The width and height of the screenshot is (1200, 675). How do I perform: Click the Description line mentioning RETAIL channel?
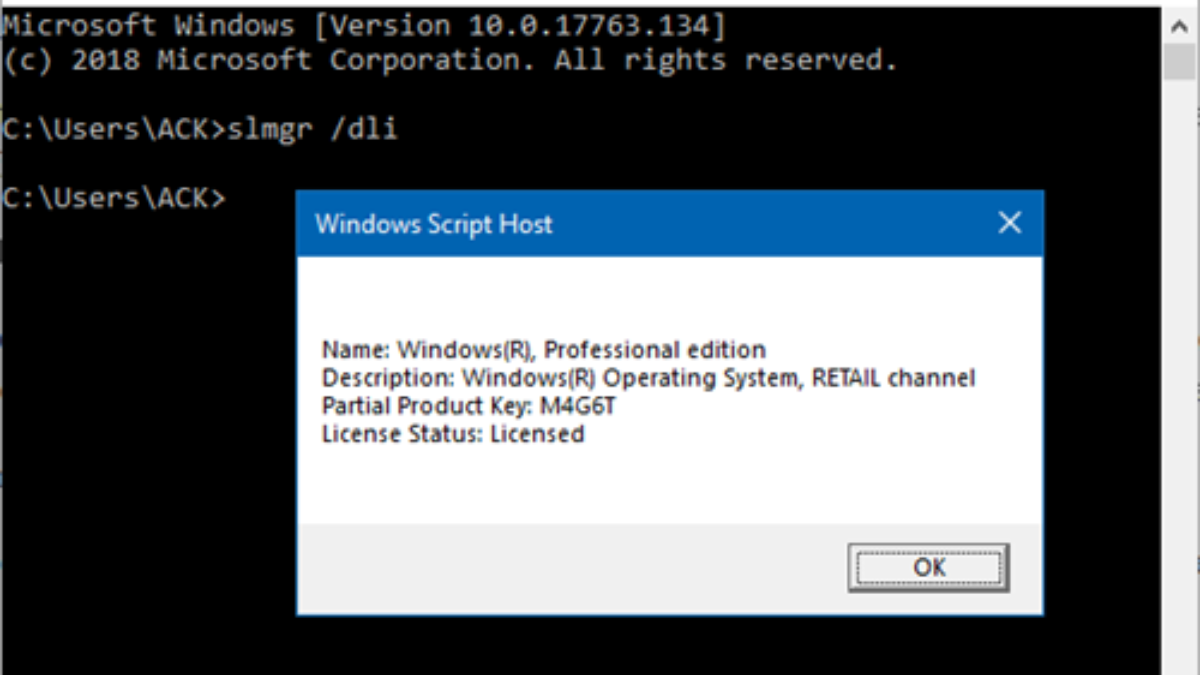(x=648, y=378)
